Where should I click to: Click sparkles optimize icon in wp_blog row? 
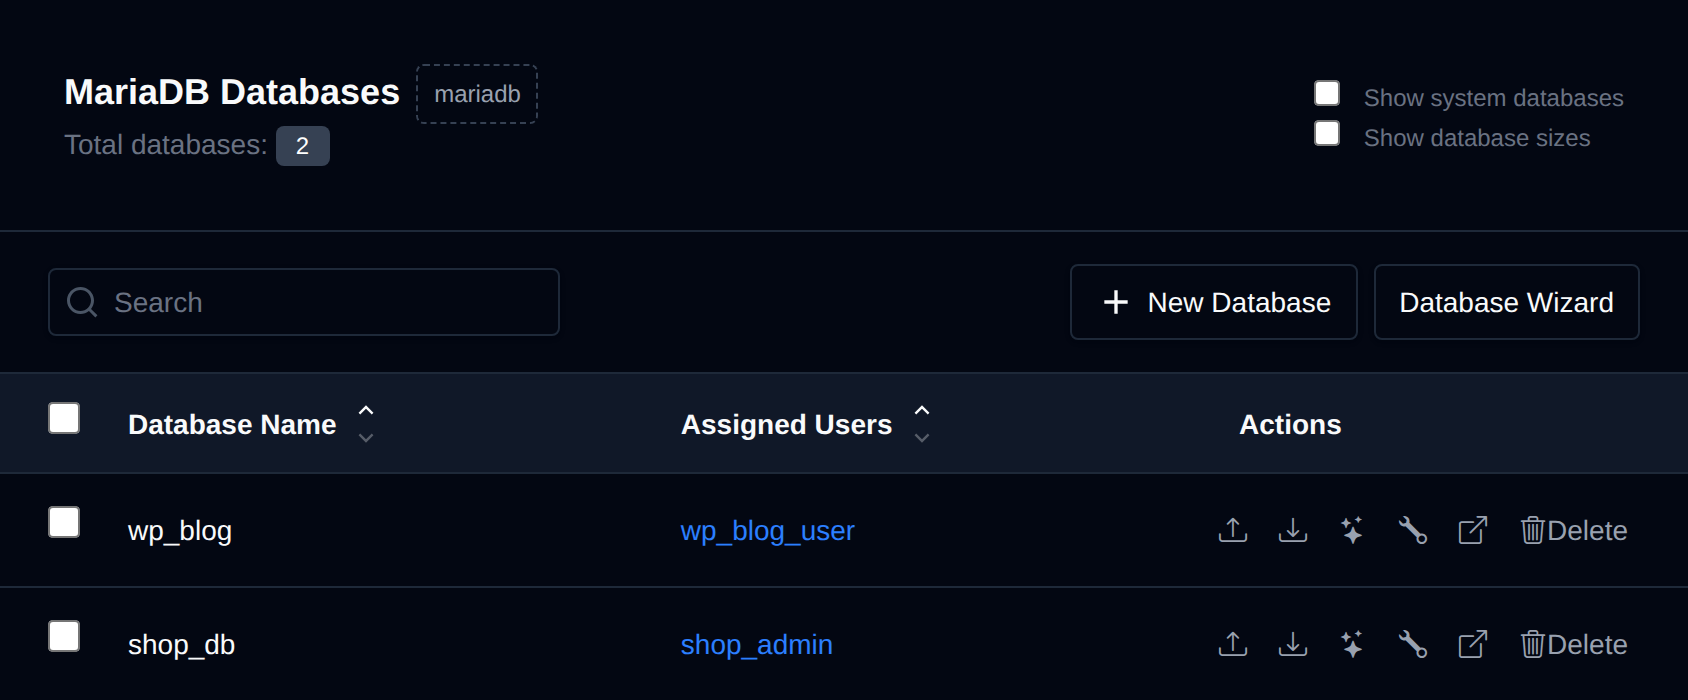[x=1352, y=530]
